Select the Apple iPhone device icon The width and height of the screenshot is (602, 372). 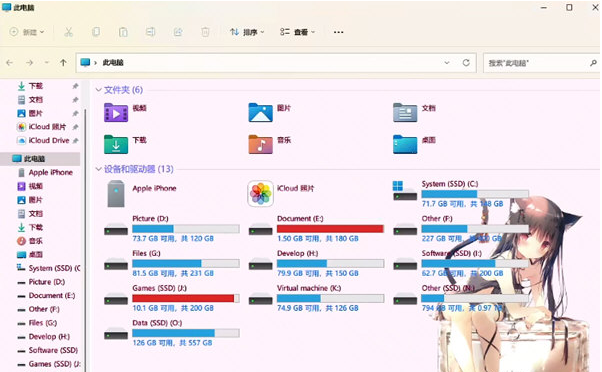pyautogui.click(x=116, y=193)
